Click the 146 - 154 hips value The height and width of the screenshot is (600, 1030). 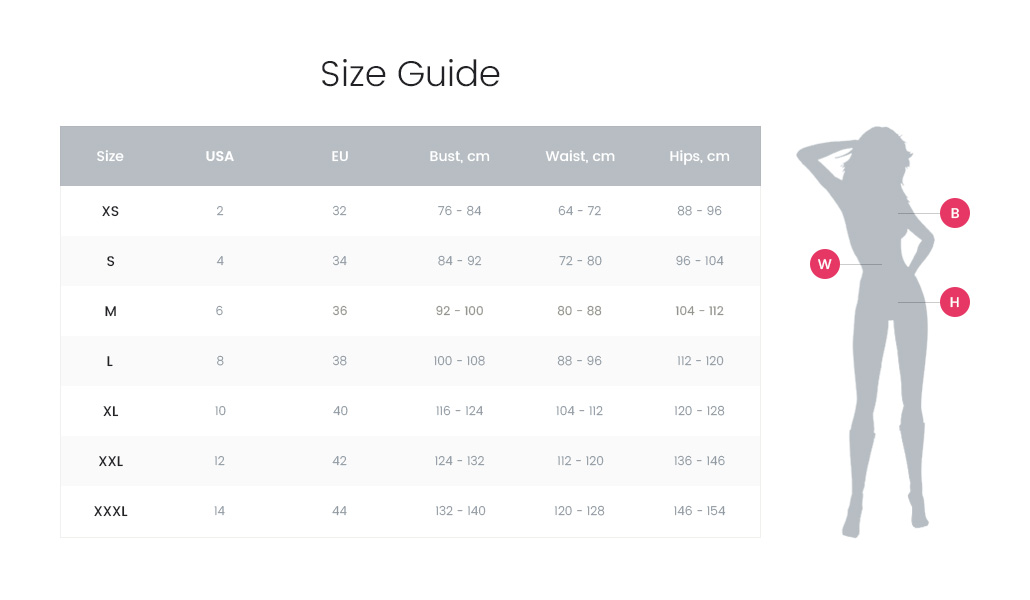[700, 511]
